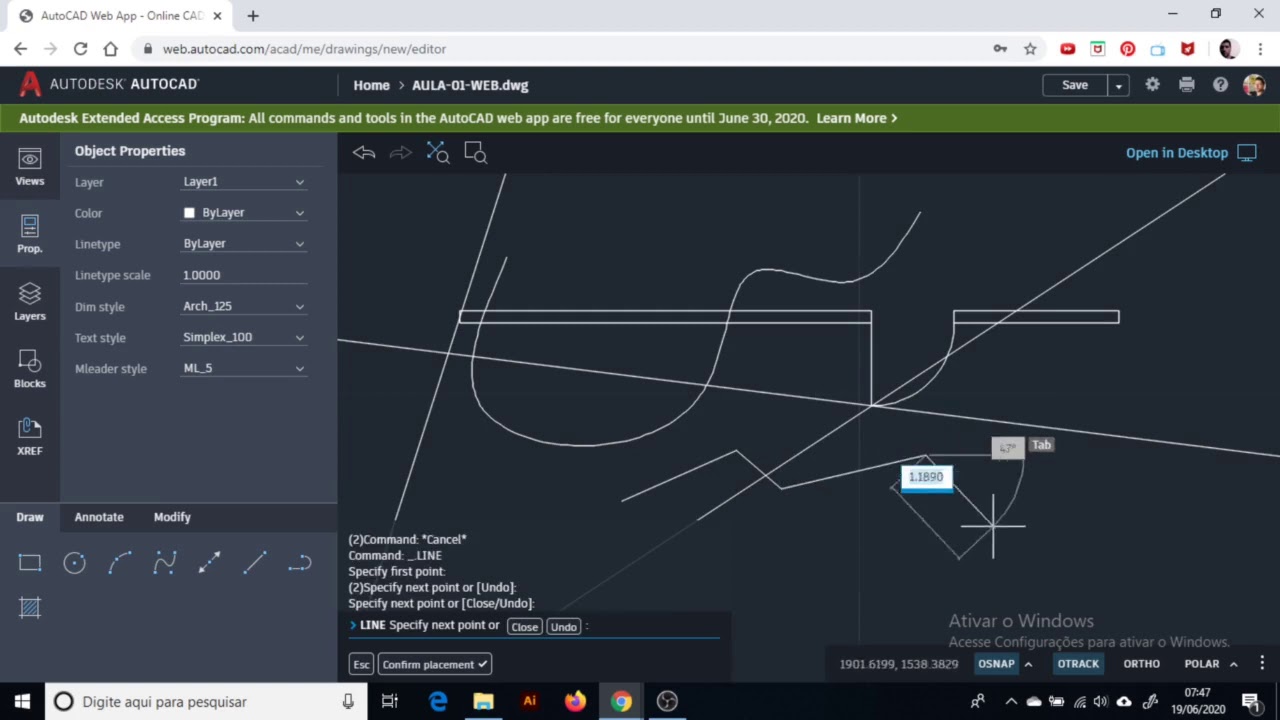Click the white Color swatch
Image resolution: width=1280 pixels, height=720 pixels.
click(x=189, y=213)
